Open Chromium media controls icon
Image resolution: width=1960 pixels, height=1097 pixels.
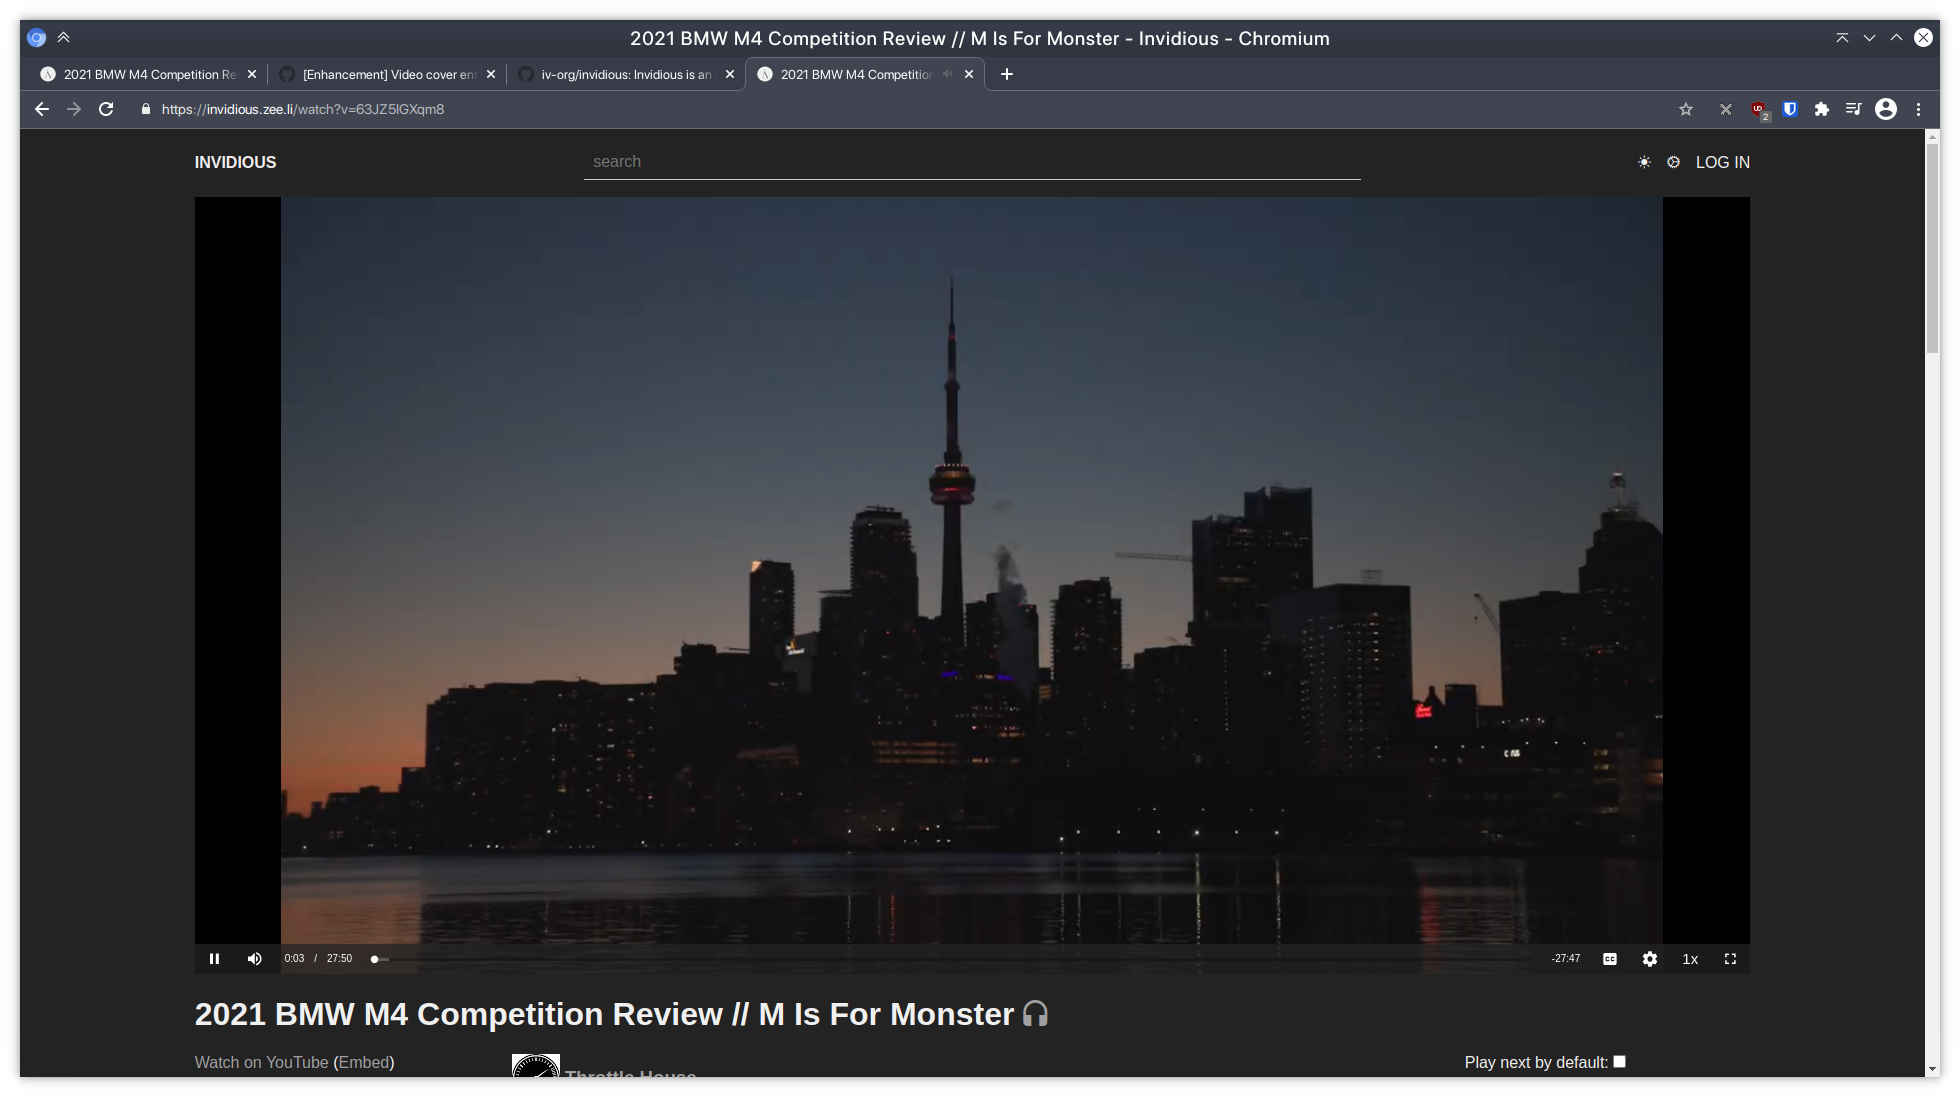click(x=1853, y=109)
